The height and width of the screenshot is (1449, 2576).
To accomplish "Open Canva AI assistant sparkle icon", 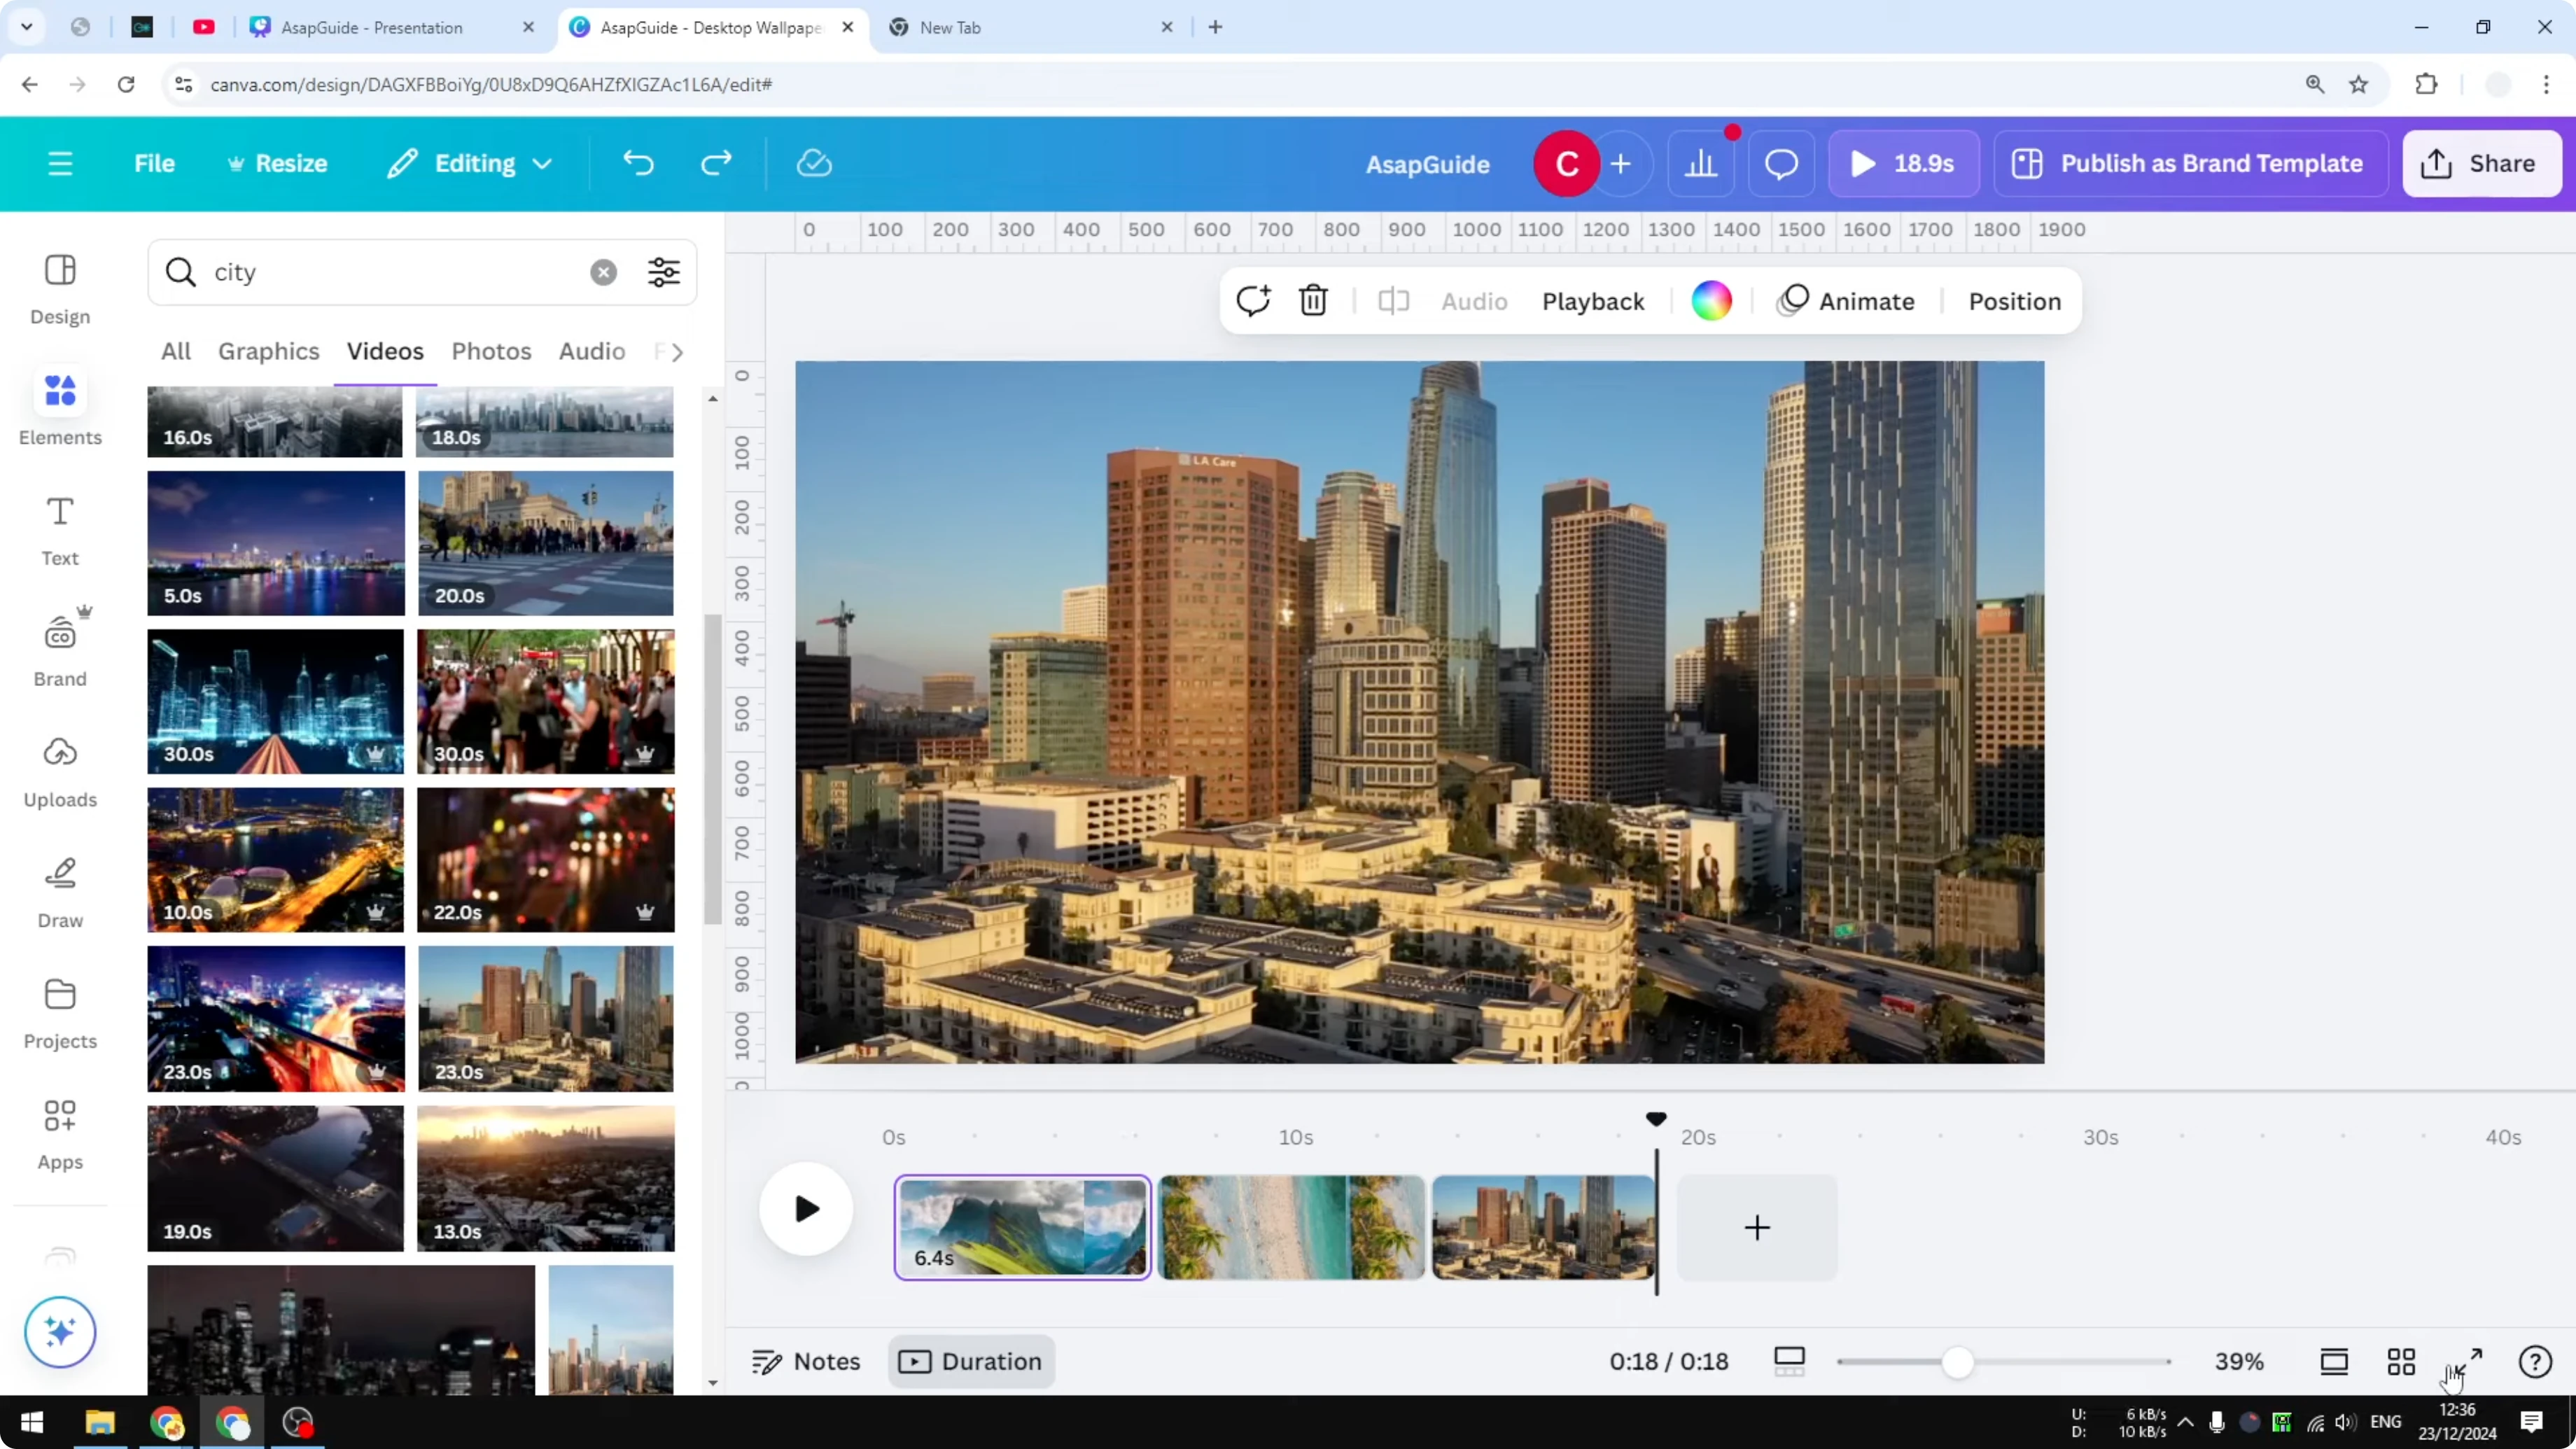I will [59, 1332].
